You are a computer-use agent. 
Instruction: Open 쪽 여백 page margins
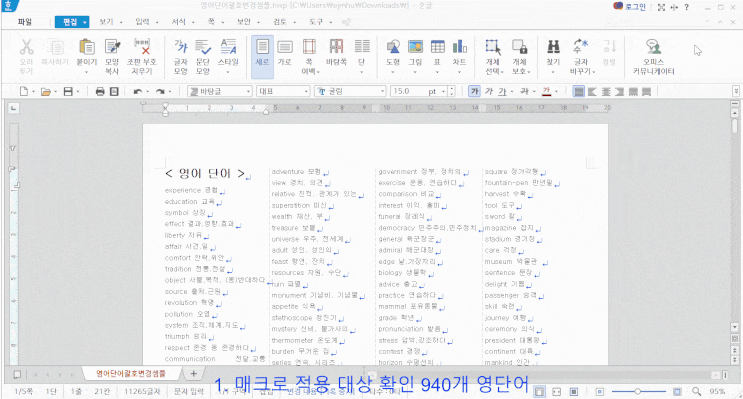(309, 56)
